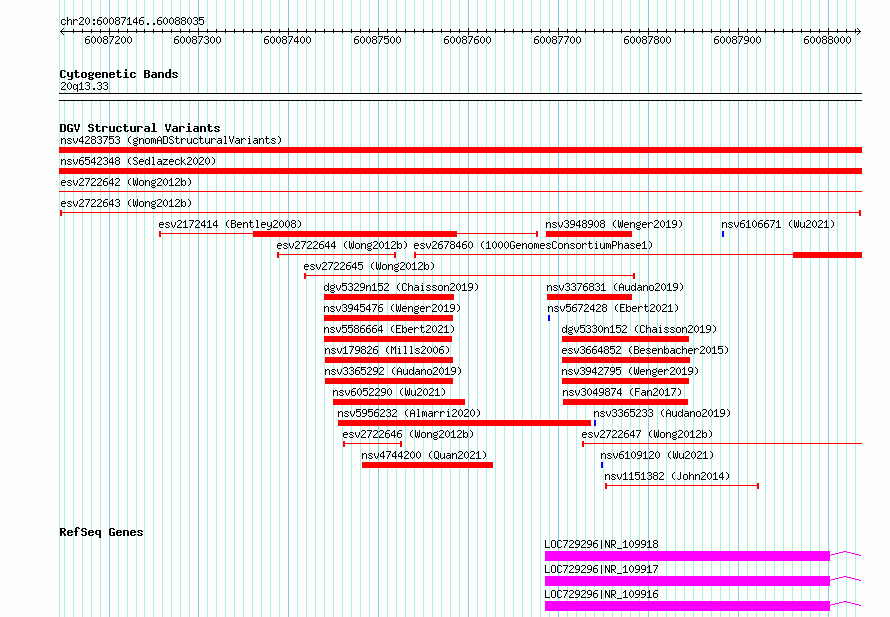
Task: Click the thick red esv2172414 Bentley2008 segment
Action: (x=355, y=234)
